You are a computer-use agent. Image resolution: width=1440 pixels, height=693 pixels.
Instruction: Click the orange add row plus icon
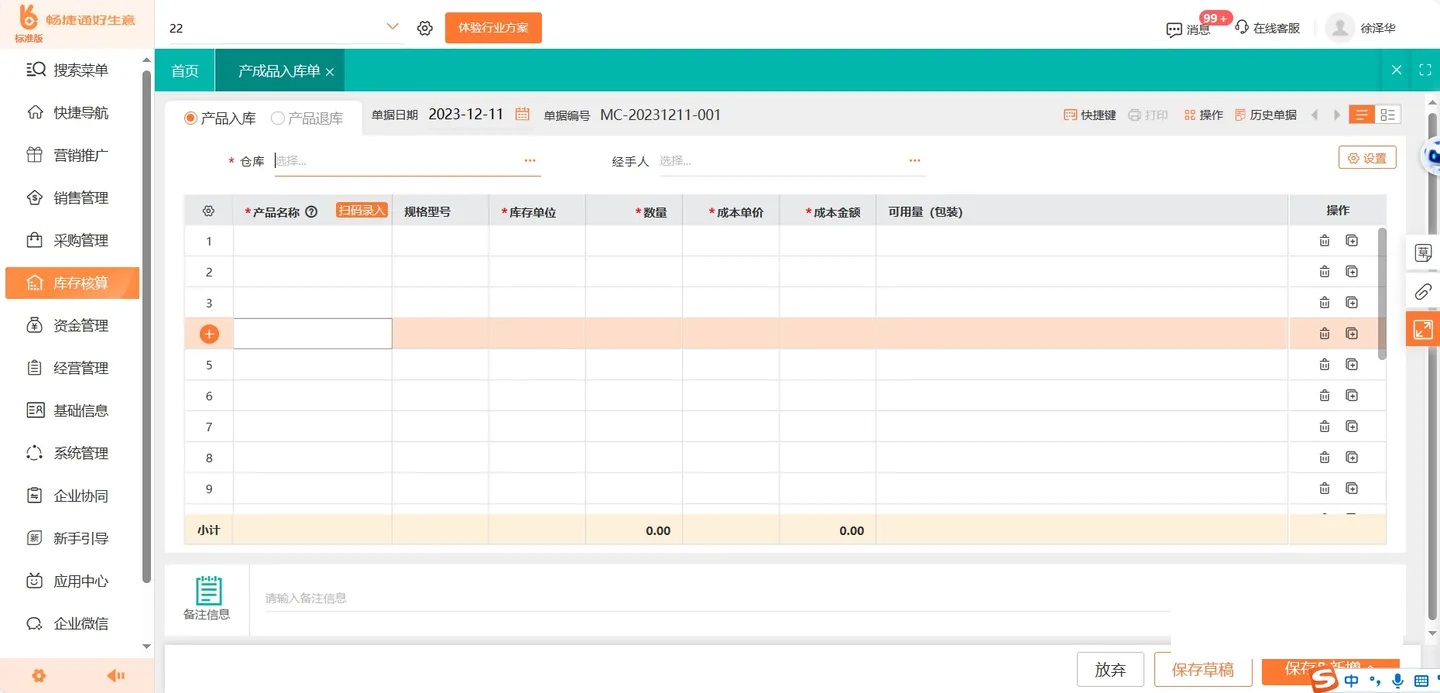pos(209,334)
